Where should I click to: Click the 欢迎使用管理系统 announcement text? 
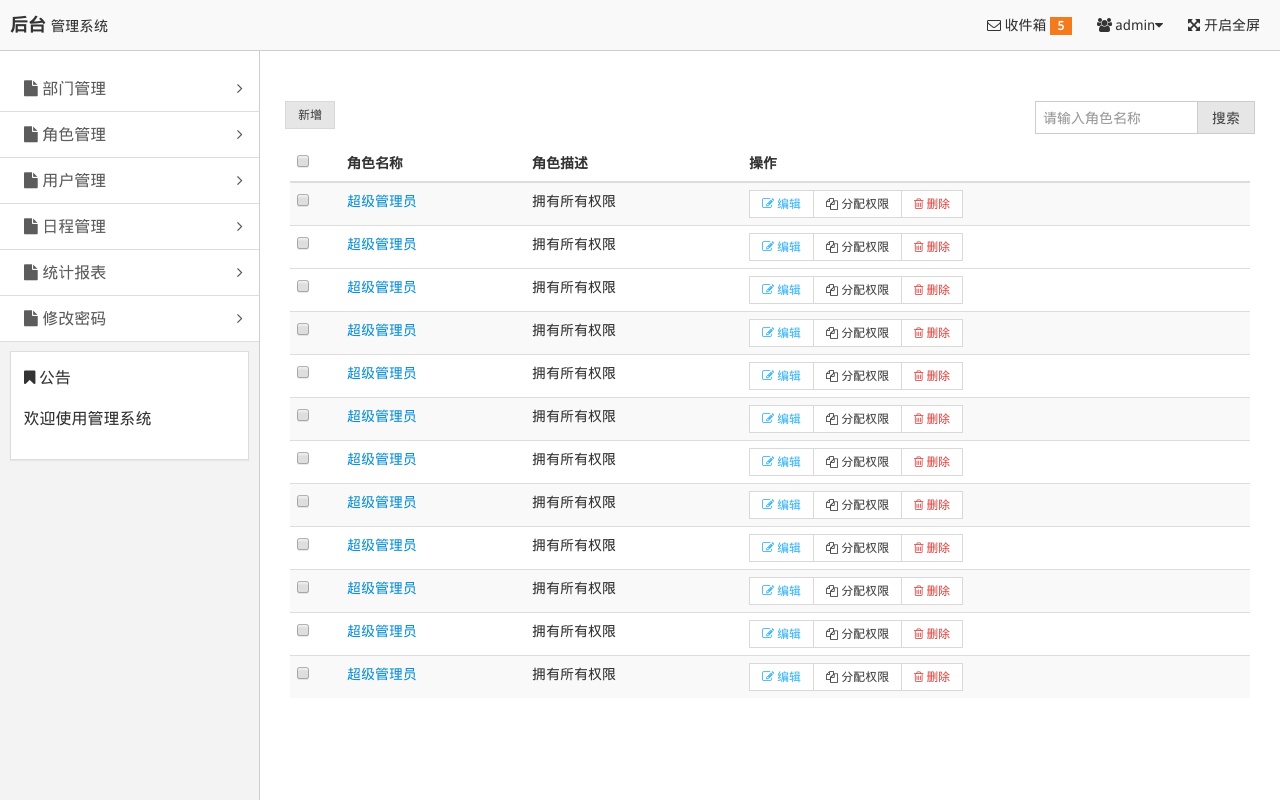[88, 418]
